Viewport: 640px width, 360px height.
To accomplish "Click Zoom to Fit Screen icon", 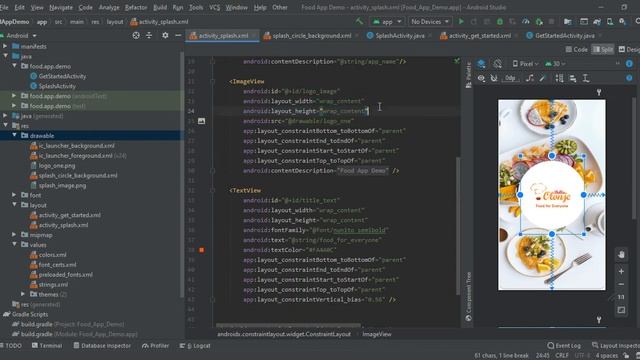I will tap(621, 310).
